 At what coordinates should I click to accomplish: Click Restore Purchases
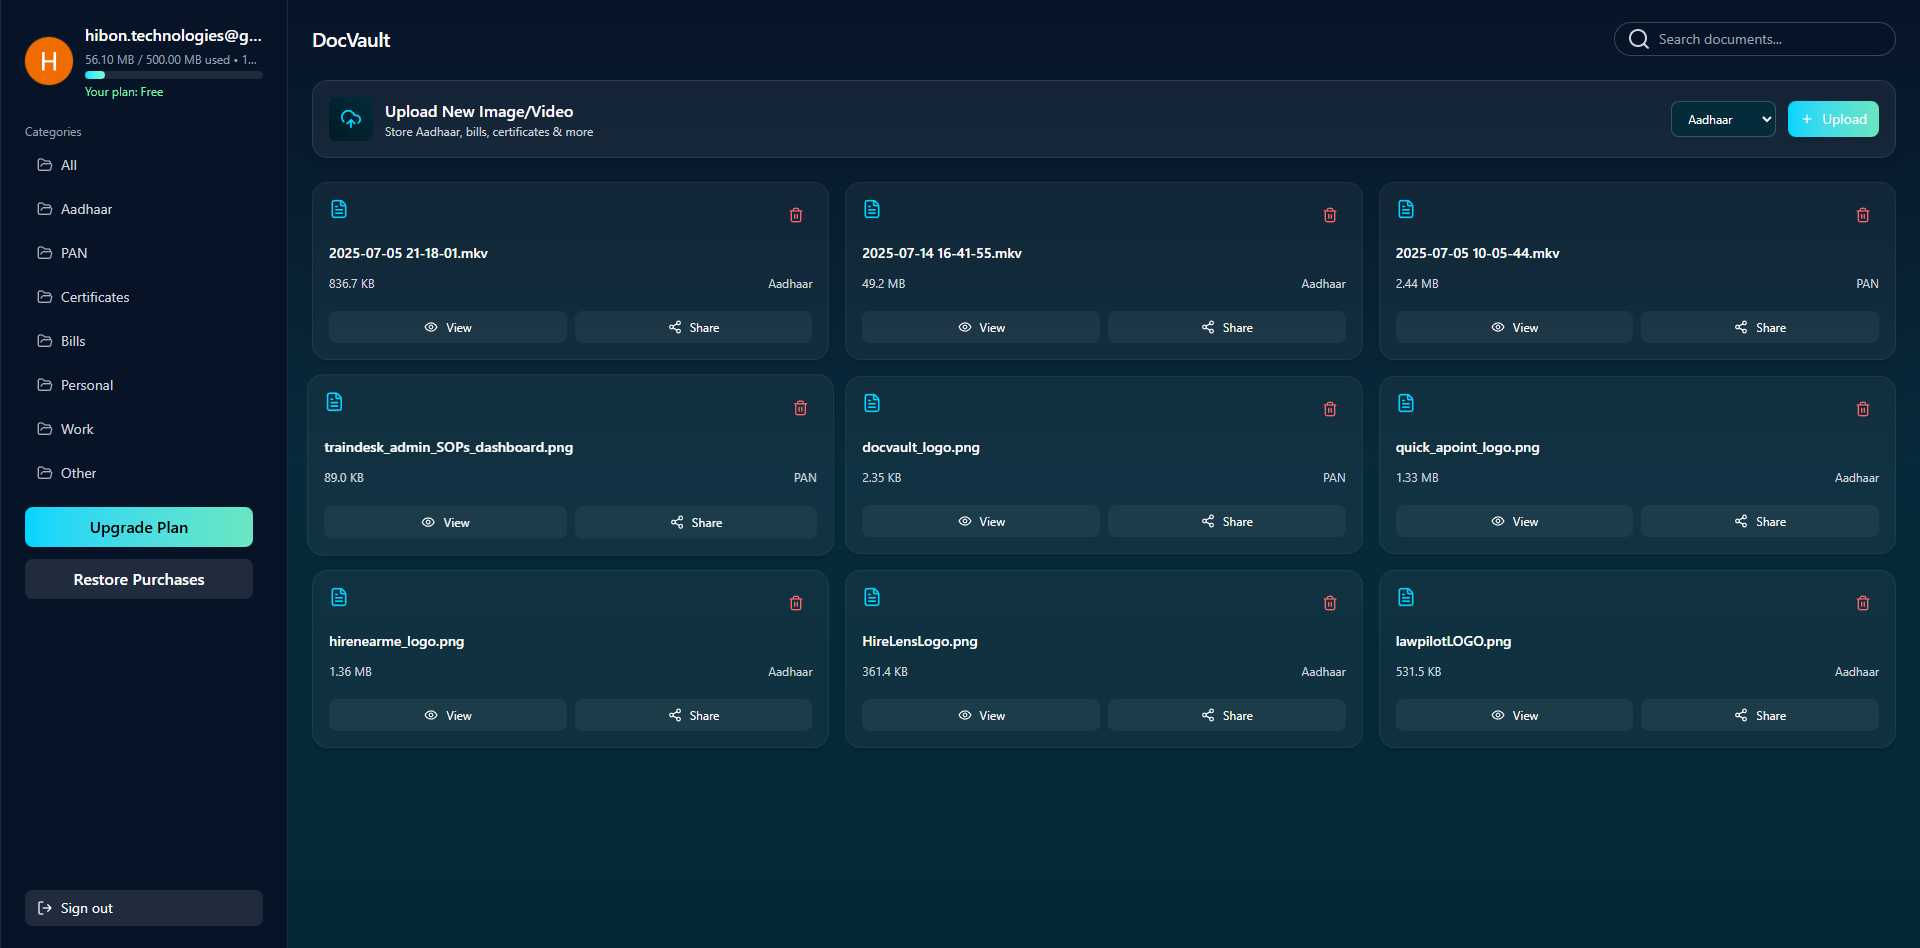pos(138,579)
